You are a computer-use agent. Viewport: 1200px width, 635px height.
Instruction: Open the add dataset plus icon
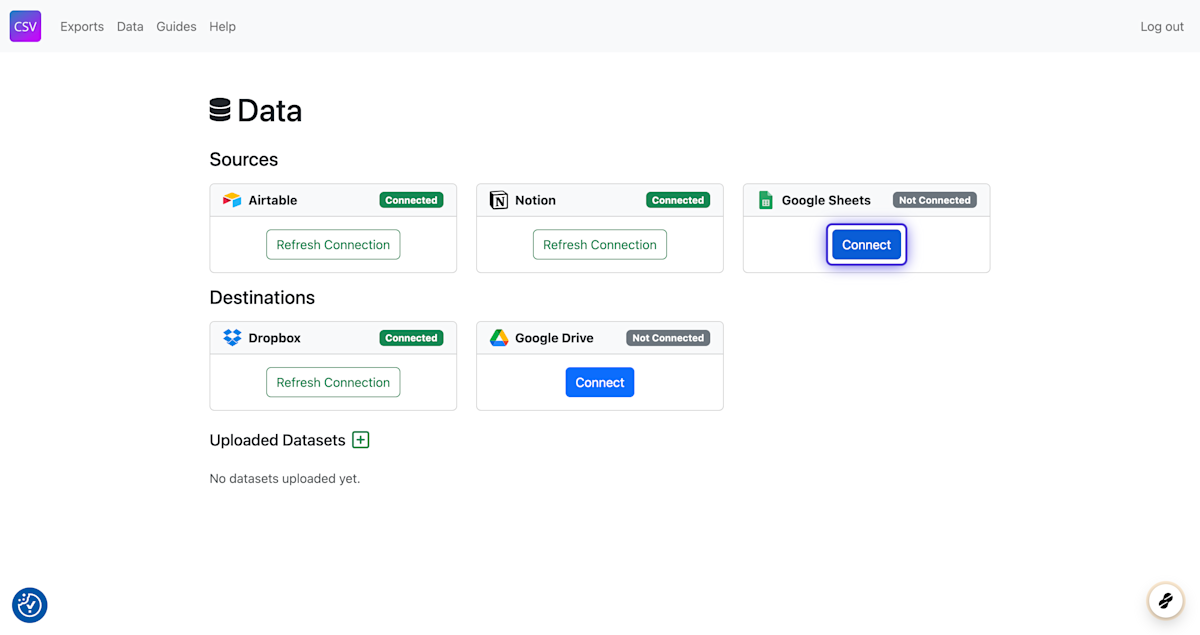click(x=360, y=440)
